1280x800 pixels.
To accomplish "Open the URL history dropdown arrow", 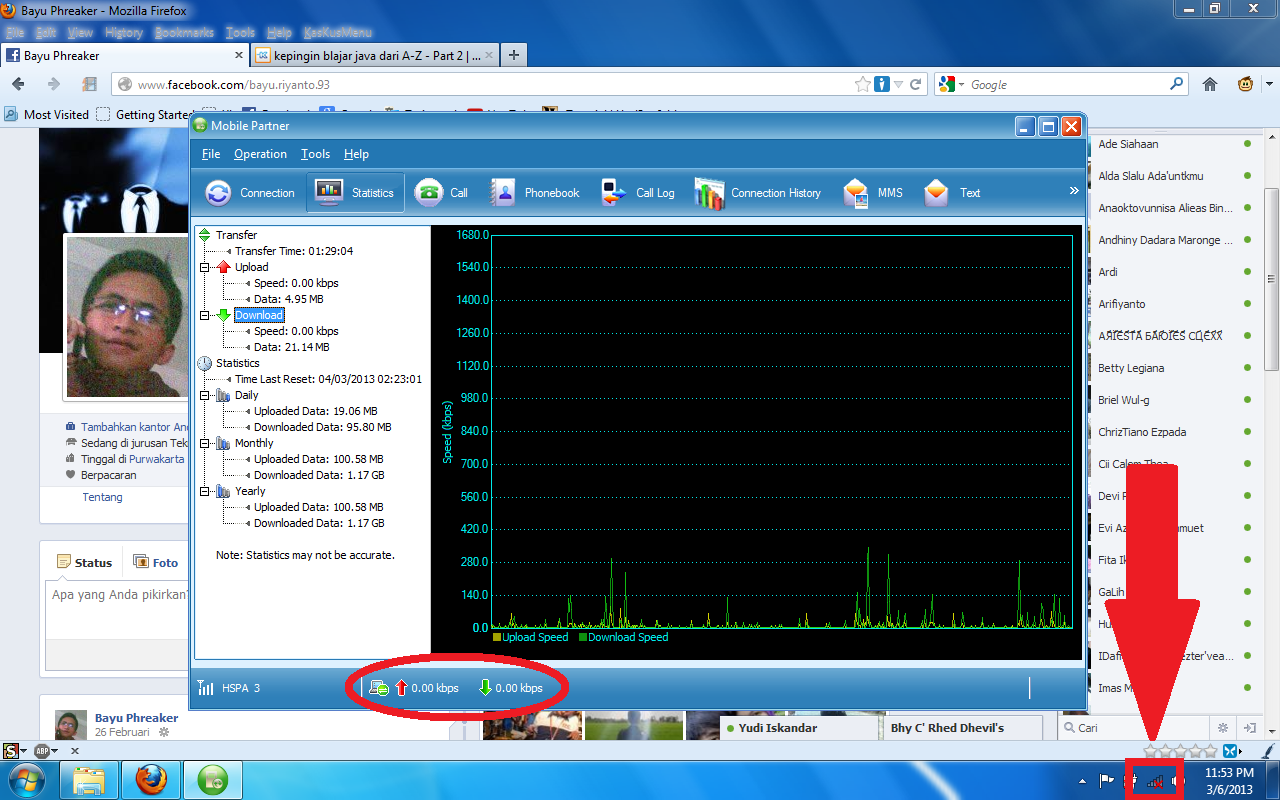I will [x=898, y=85].
